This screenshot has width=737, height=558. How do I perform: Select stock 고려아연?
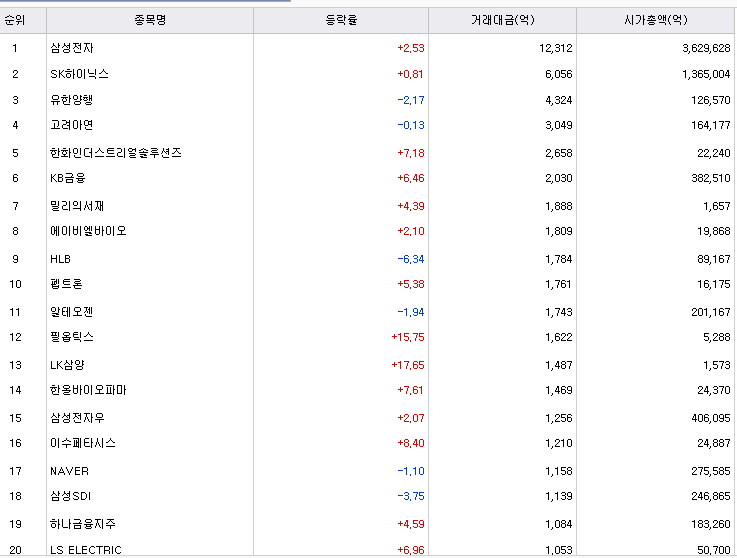[72, 125]
